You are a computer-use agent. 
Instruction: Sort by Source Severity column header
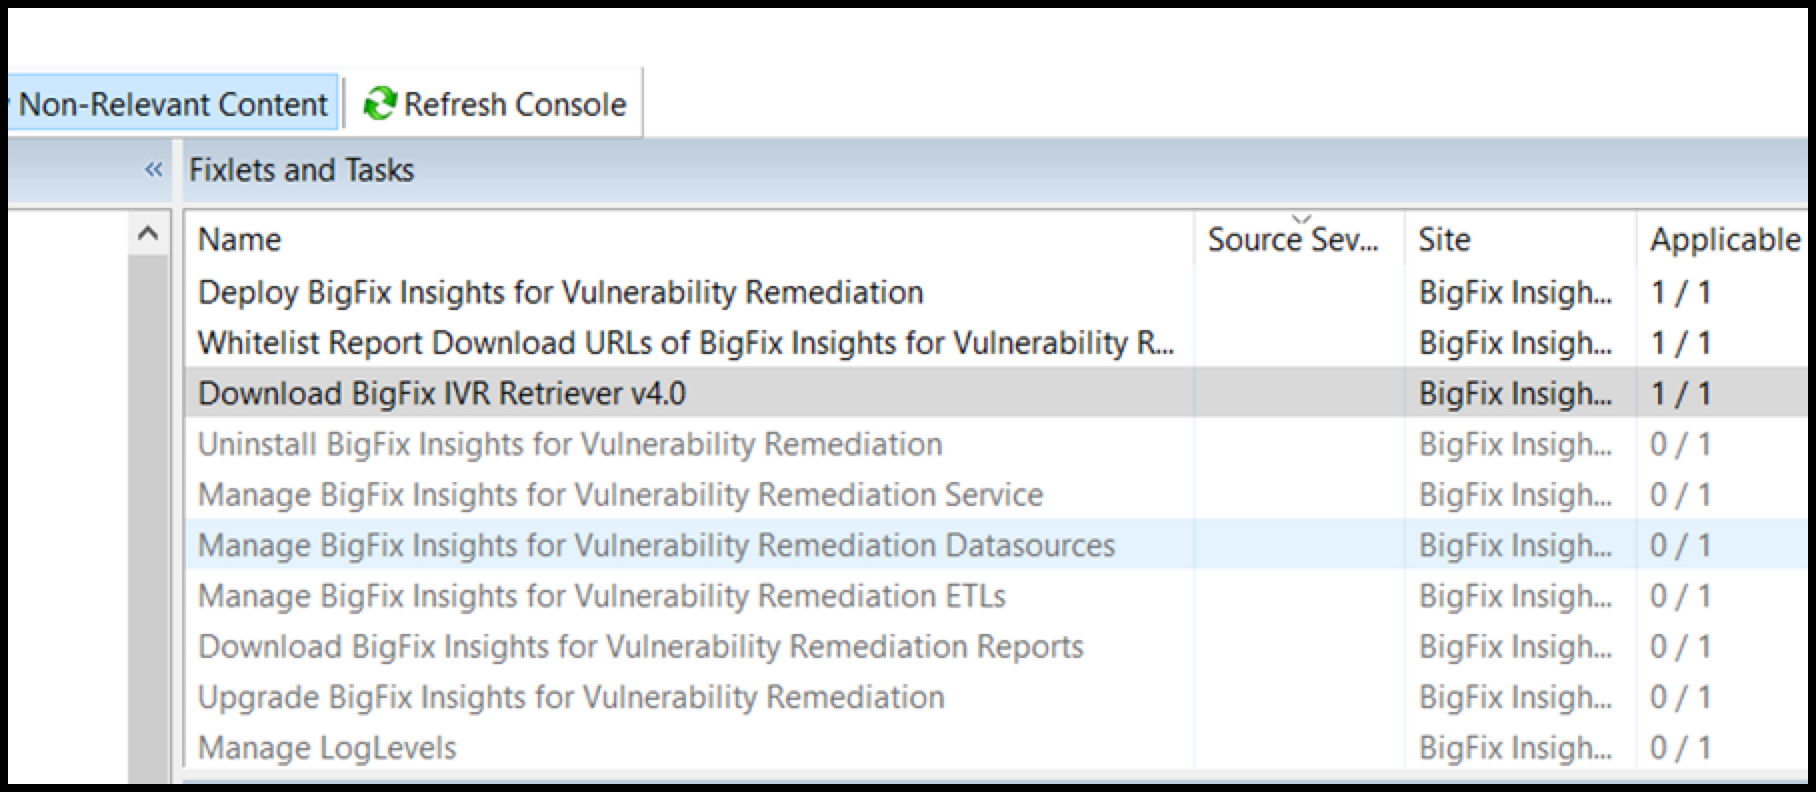click(x=1292, y=240)
